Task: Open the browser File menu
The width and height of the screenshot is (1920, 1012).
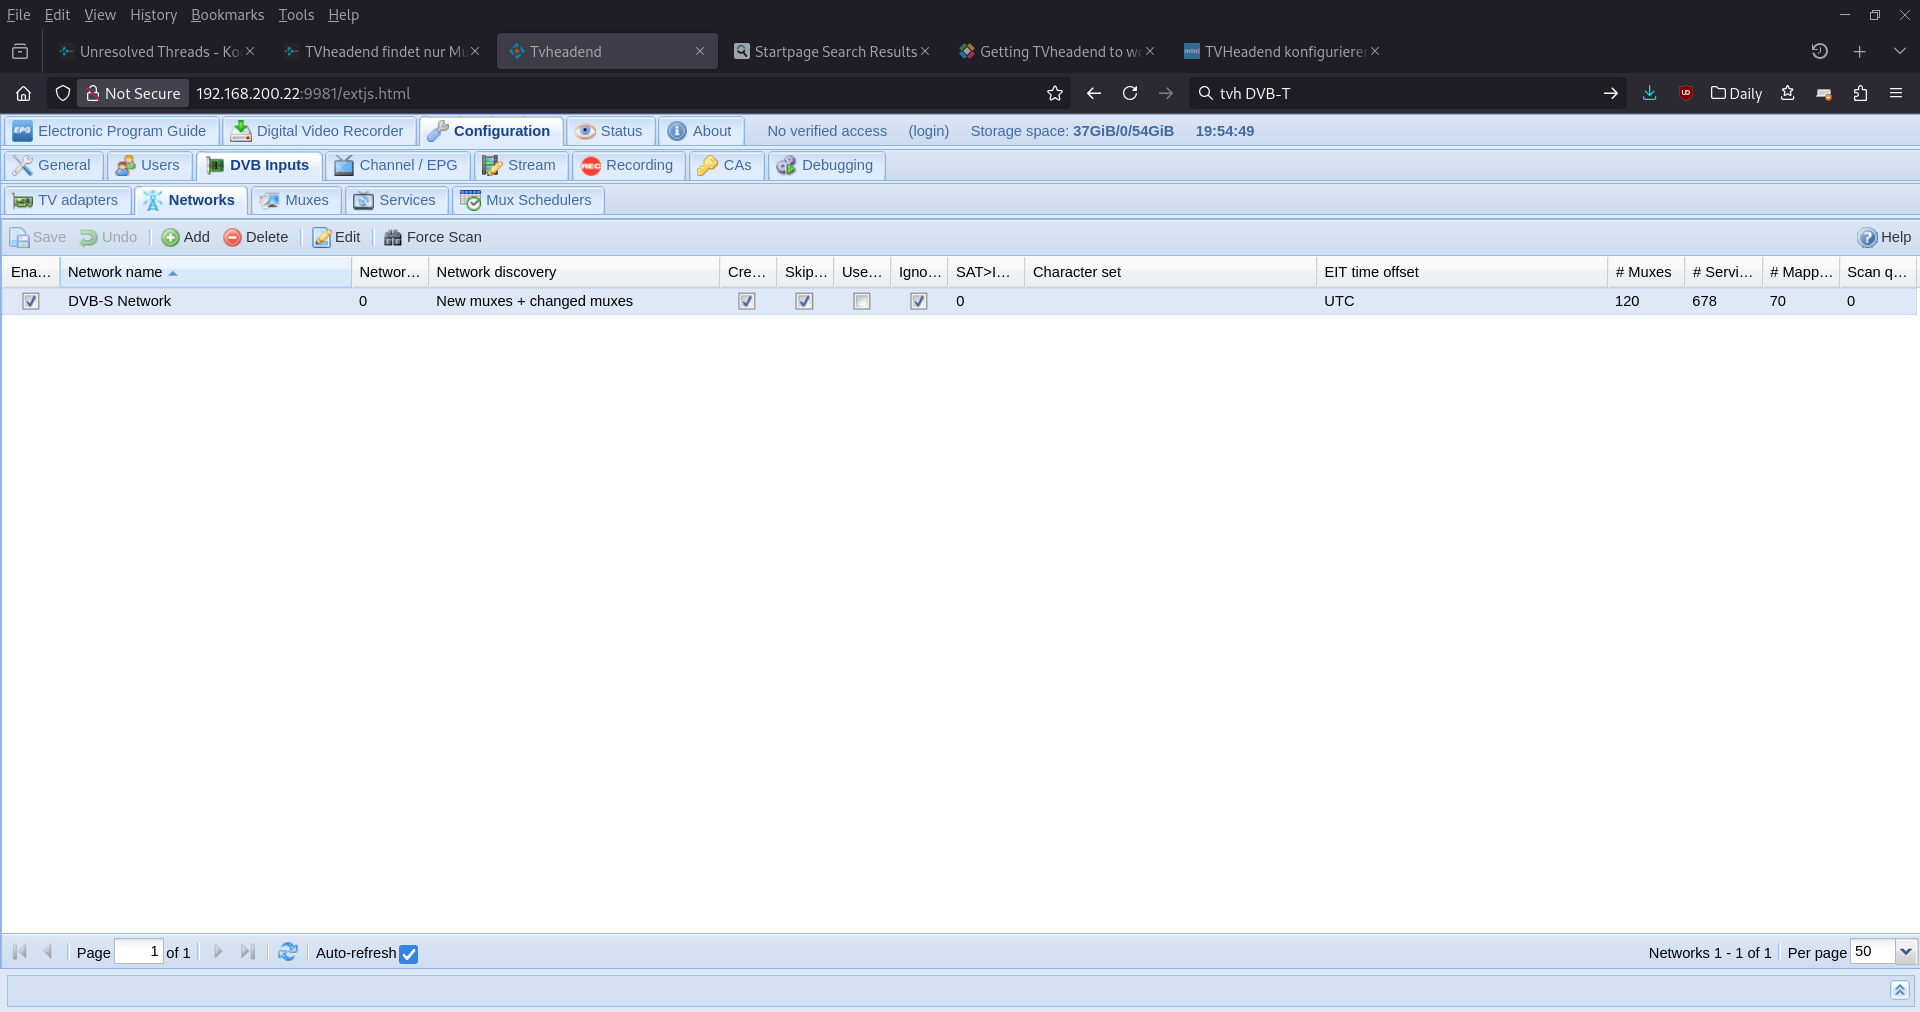Action: click(x=18, y=15)
